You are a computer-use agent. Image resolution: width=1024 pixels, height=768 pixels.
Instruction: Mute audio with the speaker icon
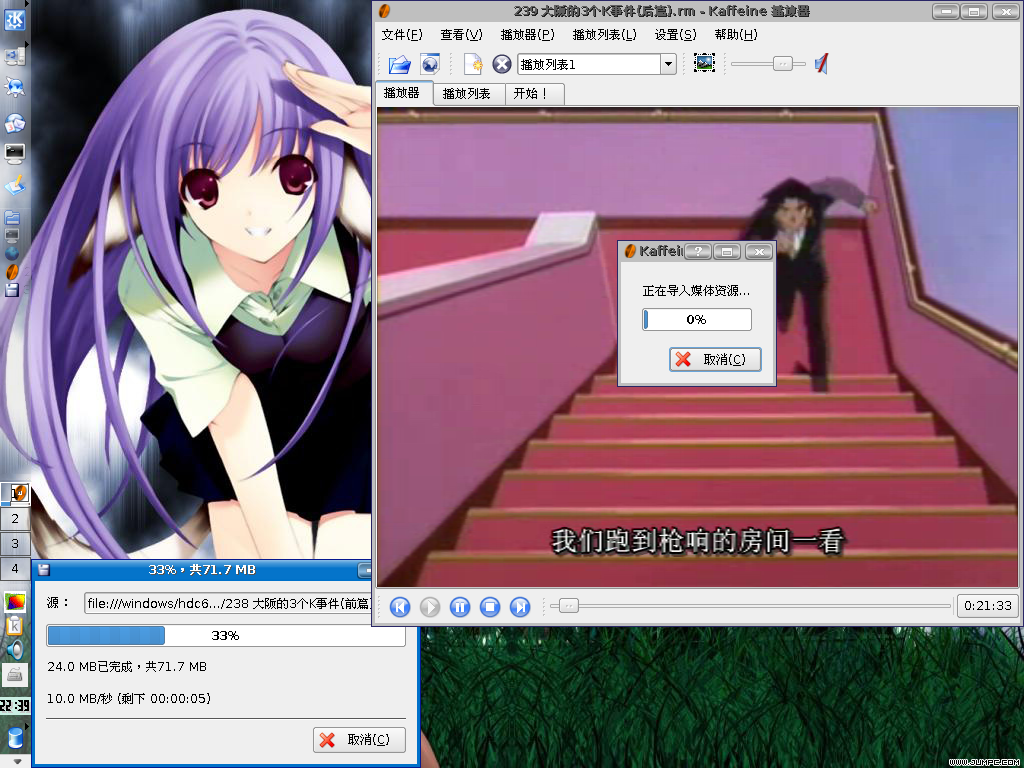pos(822,64)
